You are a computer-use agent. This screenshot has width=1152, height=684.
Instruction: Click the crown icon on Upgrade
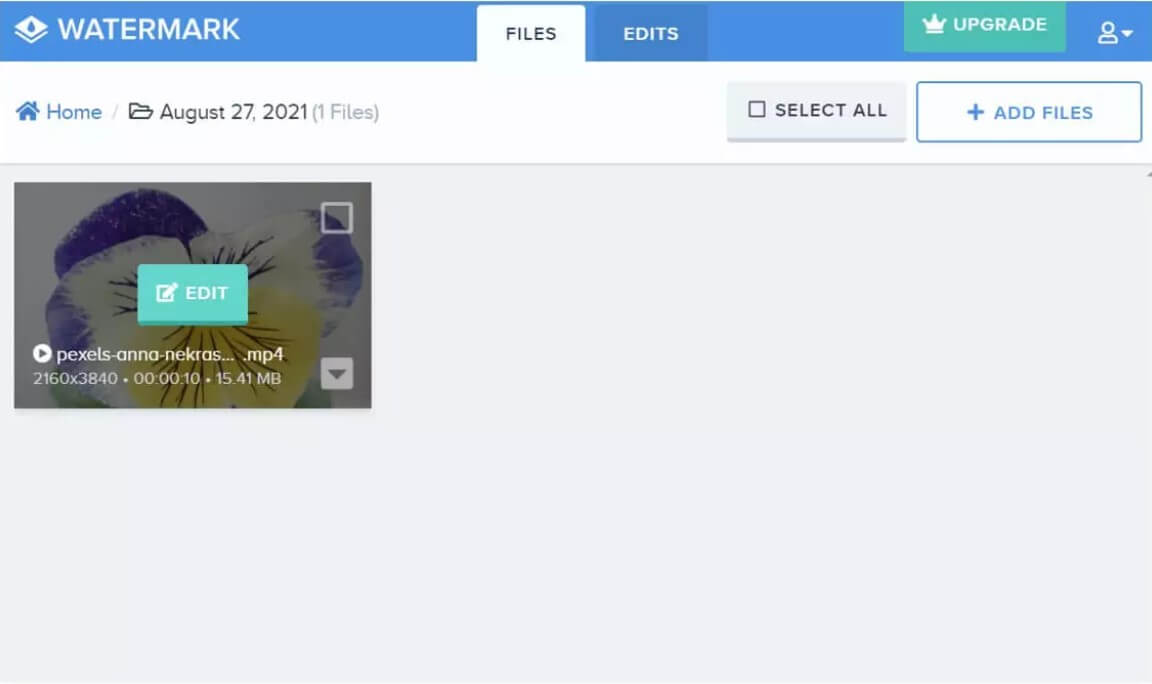[934, 24]
